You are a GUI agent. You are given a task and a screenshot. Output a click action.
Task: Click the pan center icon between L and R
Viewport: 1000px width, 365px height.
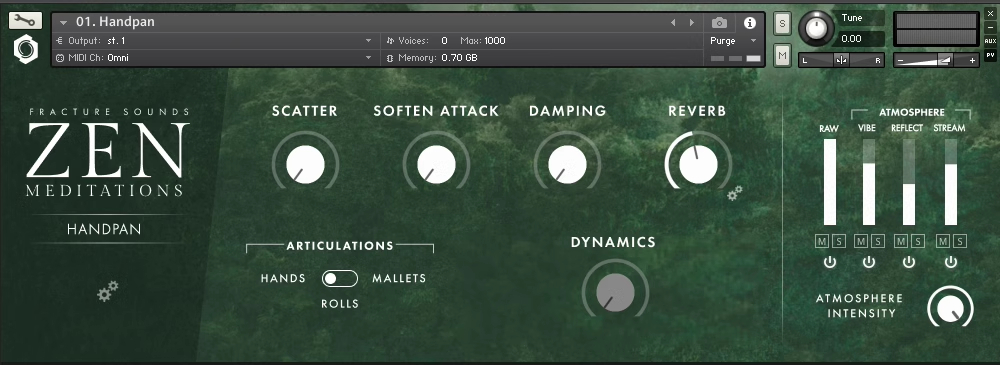pyautogui.click(x=841, y=60)
